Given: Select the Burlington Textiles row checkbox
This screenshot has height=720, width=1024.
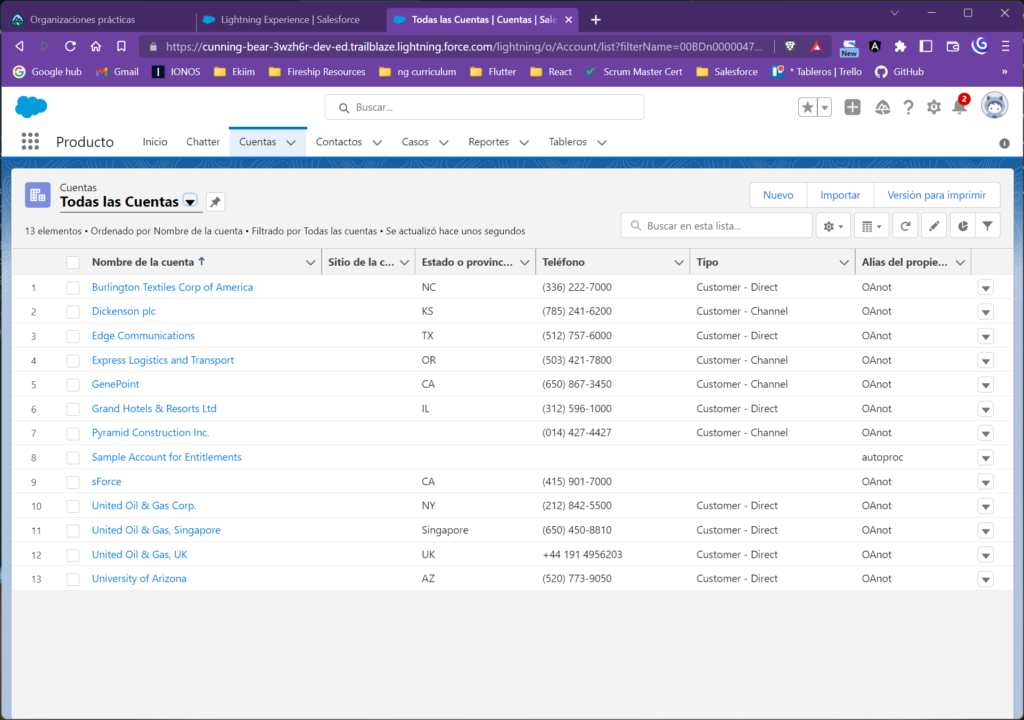Looking at the screenshot, I should 72,287.
